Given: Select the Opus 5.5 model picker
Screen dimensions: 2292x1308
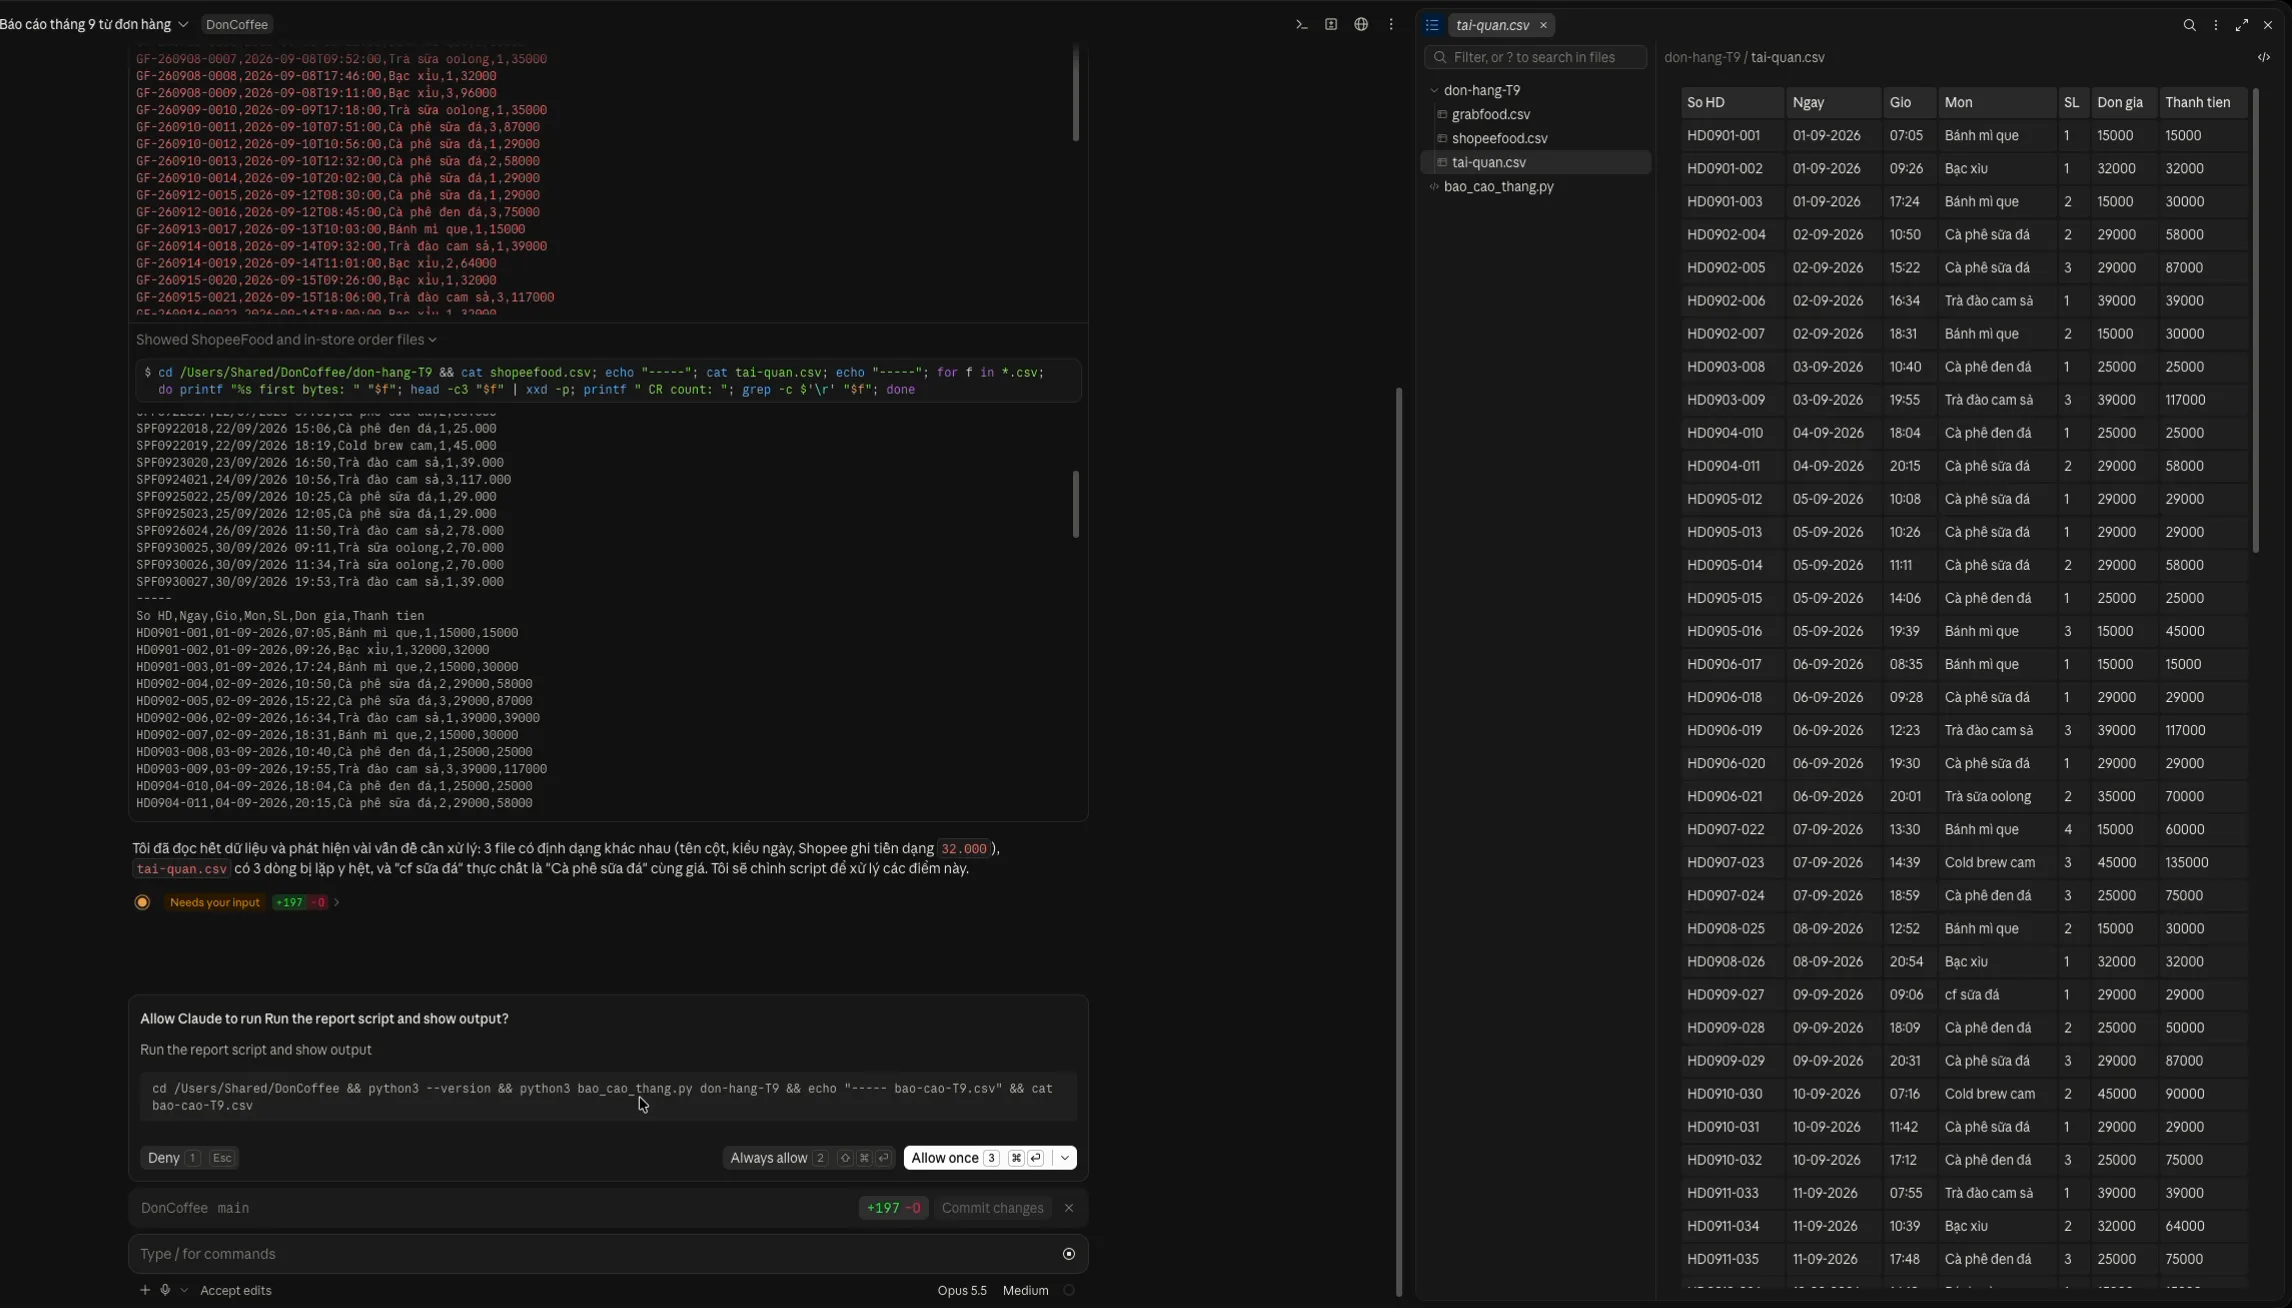Looking at the screenshot, I should pyautogui.click(x=962, y=1290).
